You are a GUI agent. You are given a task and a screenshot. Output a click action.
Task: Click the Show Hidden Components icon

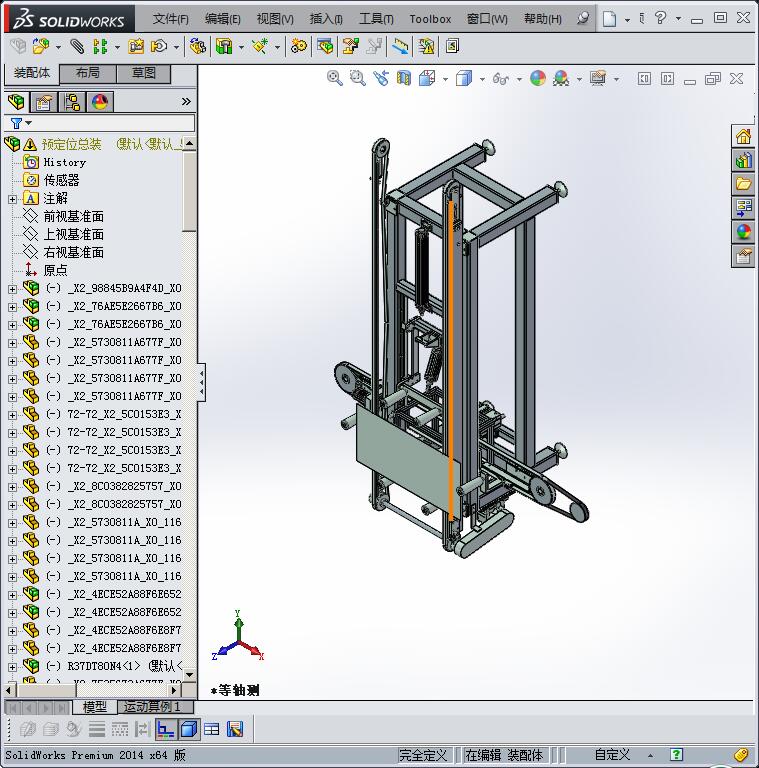[x=198, y=47]
